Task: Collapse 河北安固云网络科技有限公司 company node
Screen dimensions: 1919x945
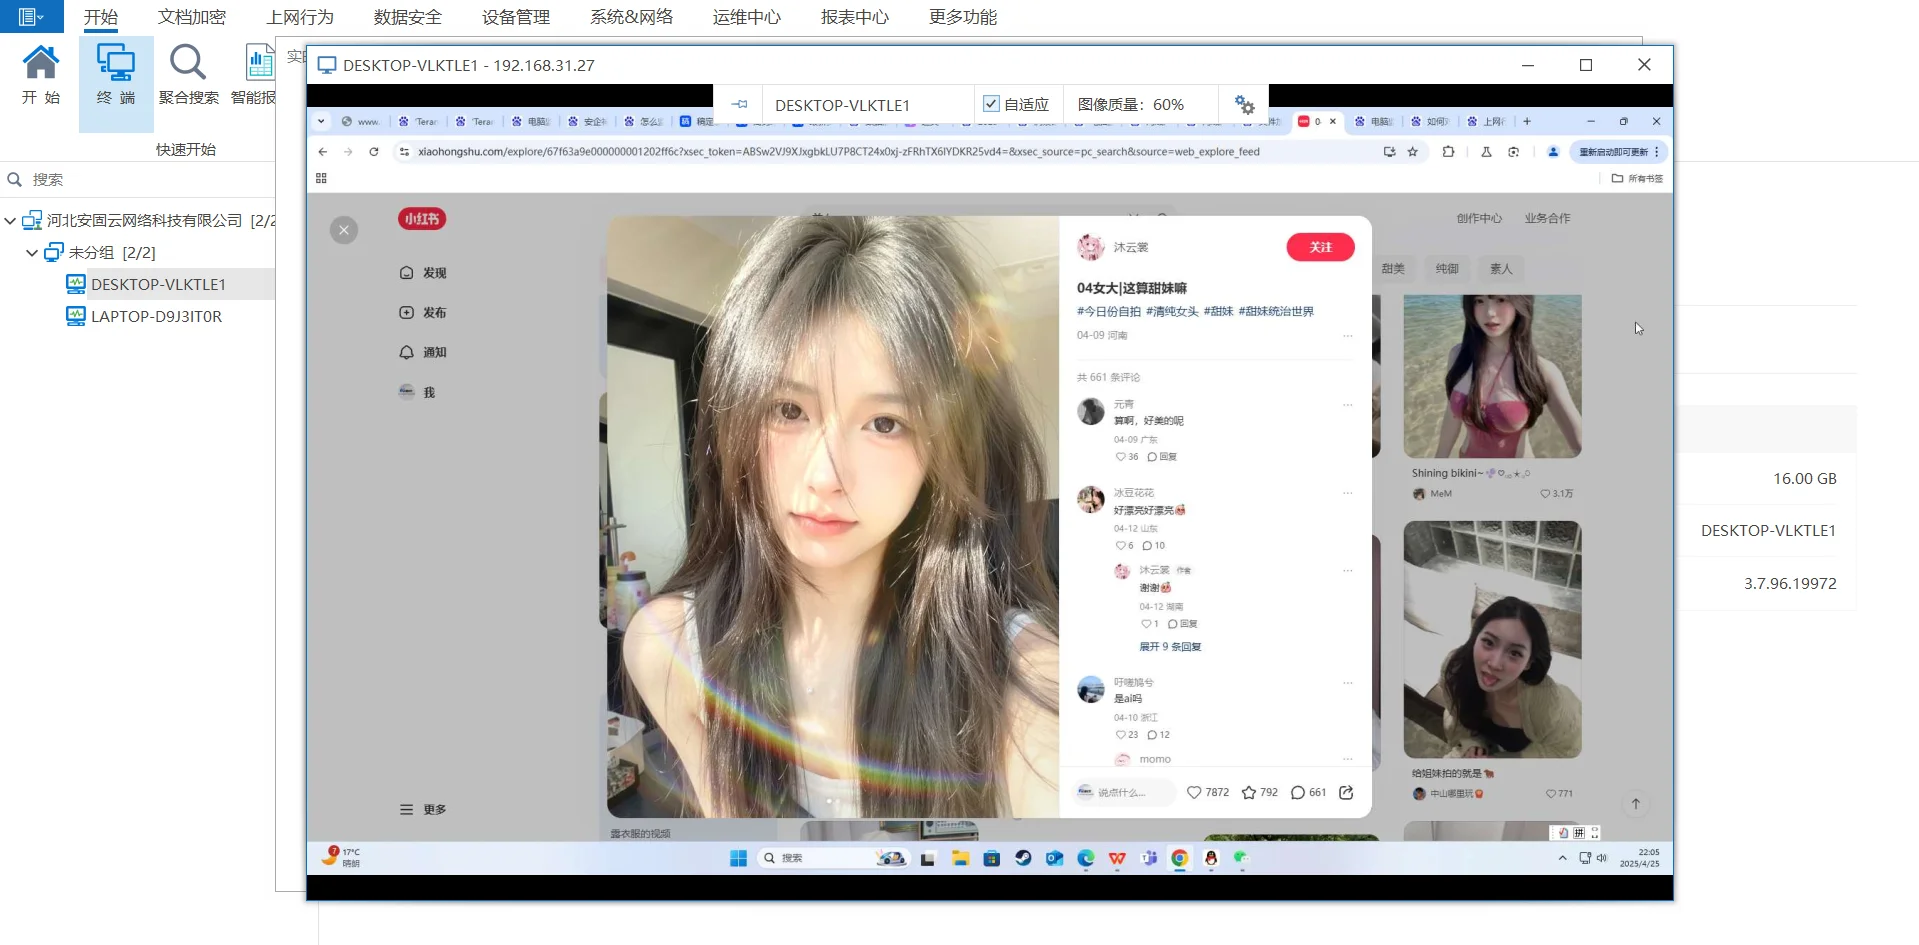Action: [x=10, y=220]
